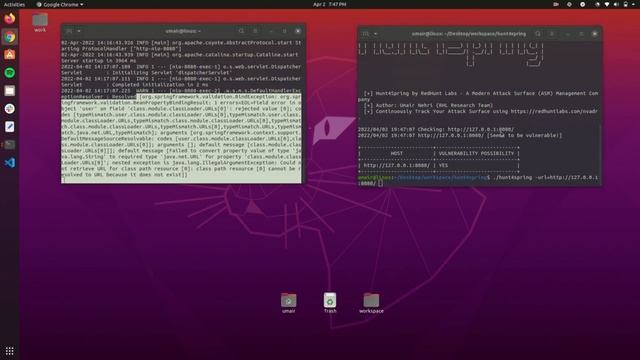Click the HOST table header in the terminal

pos(396,153)
